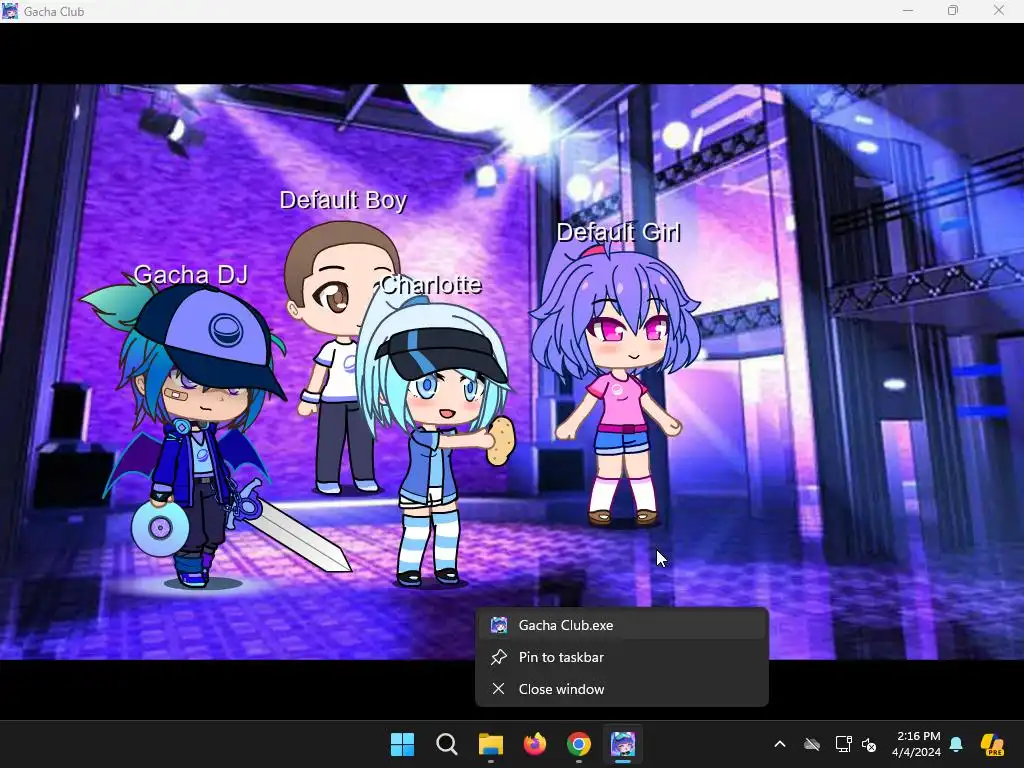Open taskbar Search
This screenshot has height=768, width=1024.
[x=447, y=744]
